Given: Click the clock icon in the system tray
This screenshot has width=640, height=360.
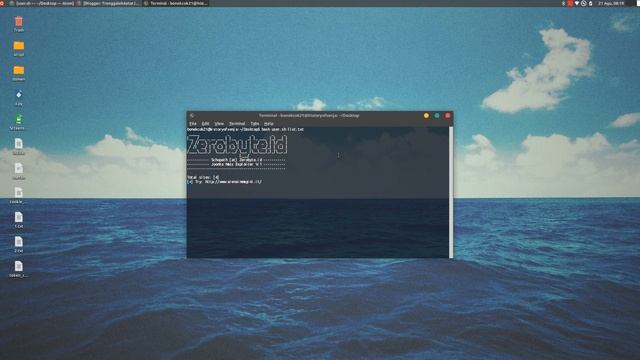Looking at the screenshot, I should (584, 3).
